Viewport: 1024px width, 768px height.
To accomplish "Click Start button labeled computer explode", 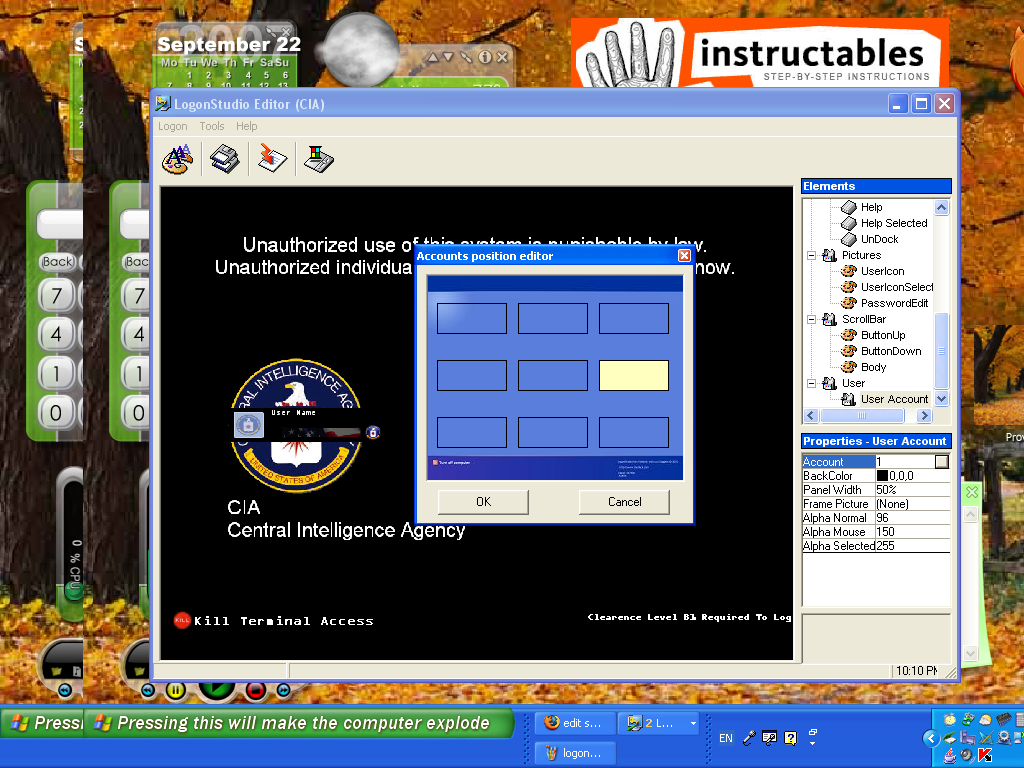I will pyautogui.click(x=300, y=723).
